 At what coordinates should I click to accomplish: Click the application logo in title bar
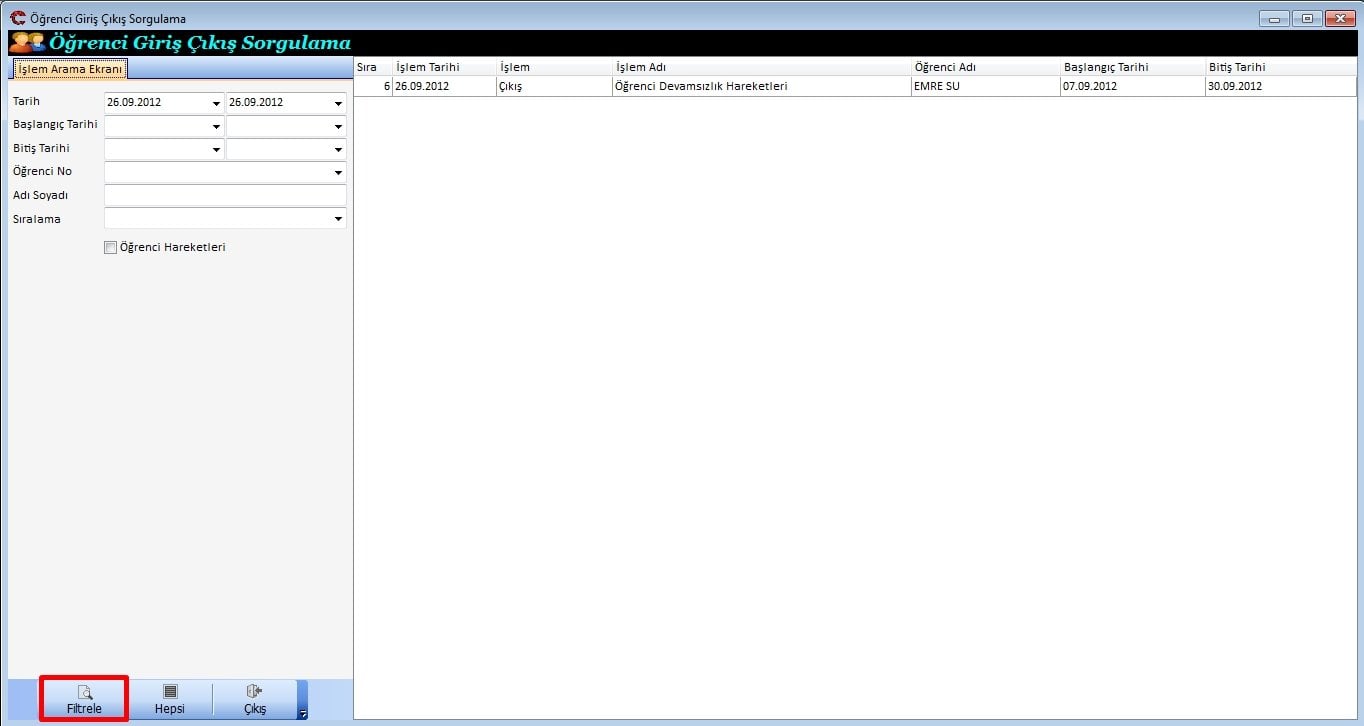[17, 18]
